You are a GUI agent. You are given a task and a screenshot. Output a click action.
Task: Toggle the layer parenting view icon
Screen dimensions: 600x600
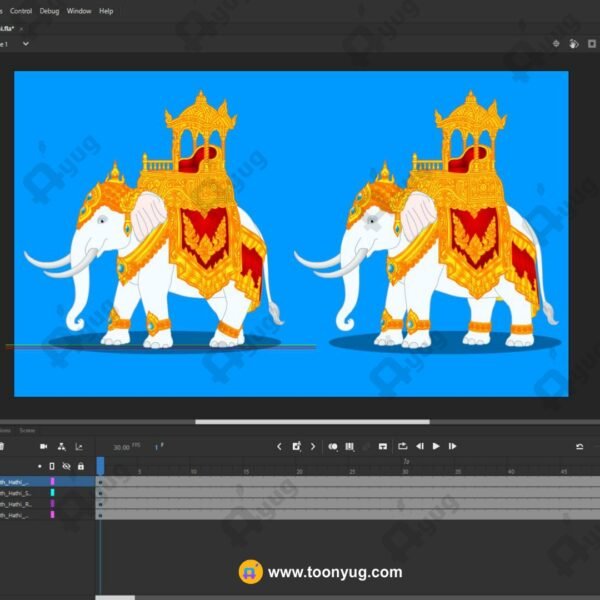(x=62, y=447)
